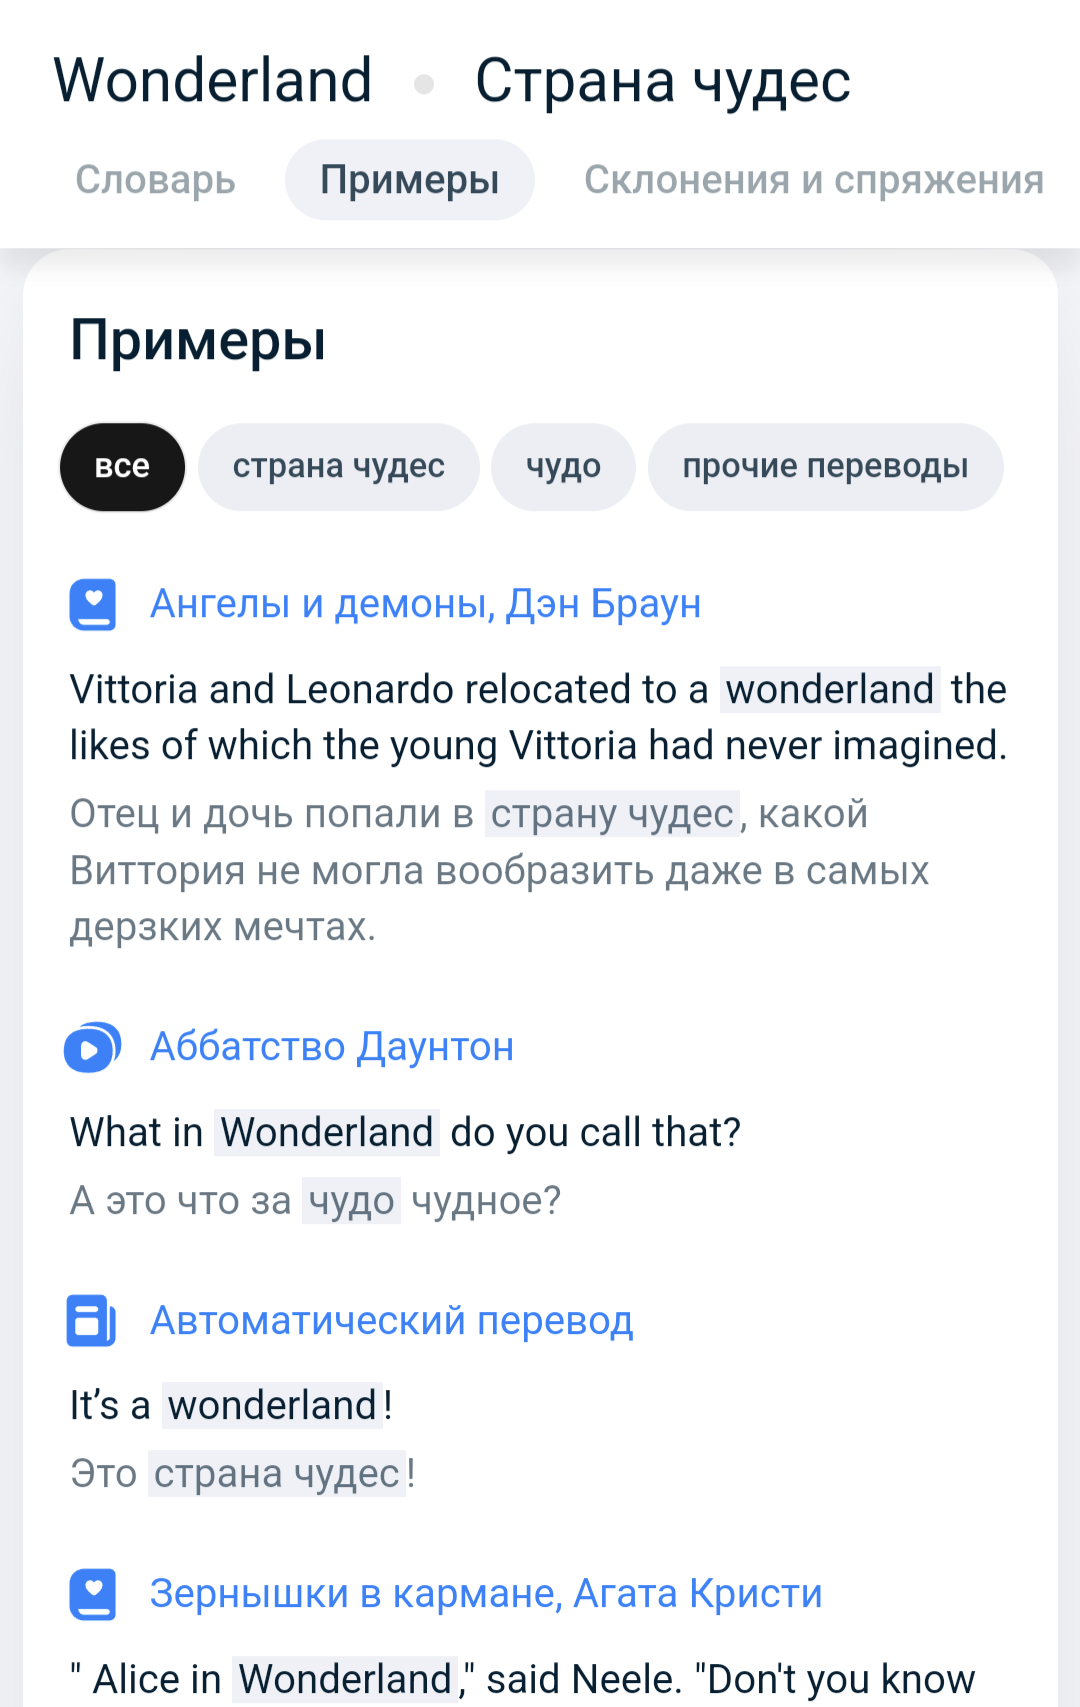Click the 'Wonderland' page title
The height and width of the screenshot is (1707, 1080).
point(213,81)
